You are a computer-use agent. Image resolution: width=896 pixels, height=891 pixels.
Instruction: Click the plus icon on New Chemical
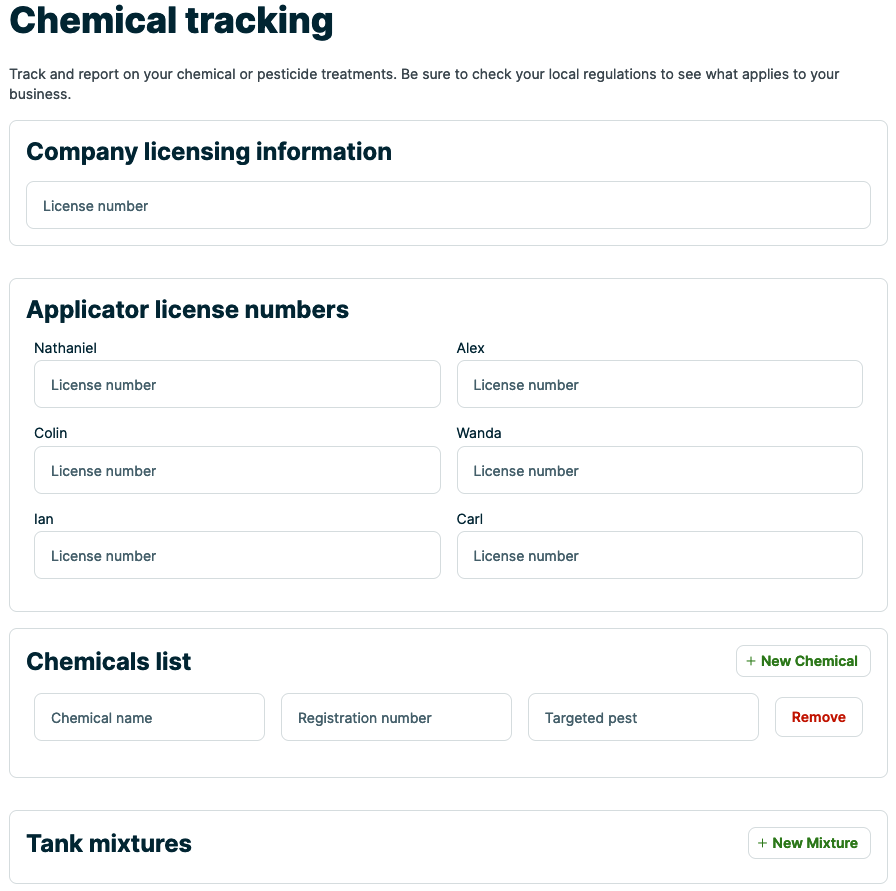pos(750,661)
